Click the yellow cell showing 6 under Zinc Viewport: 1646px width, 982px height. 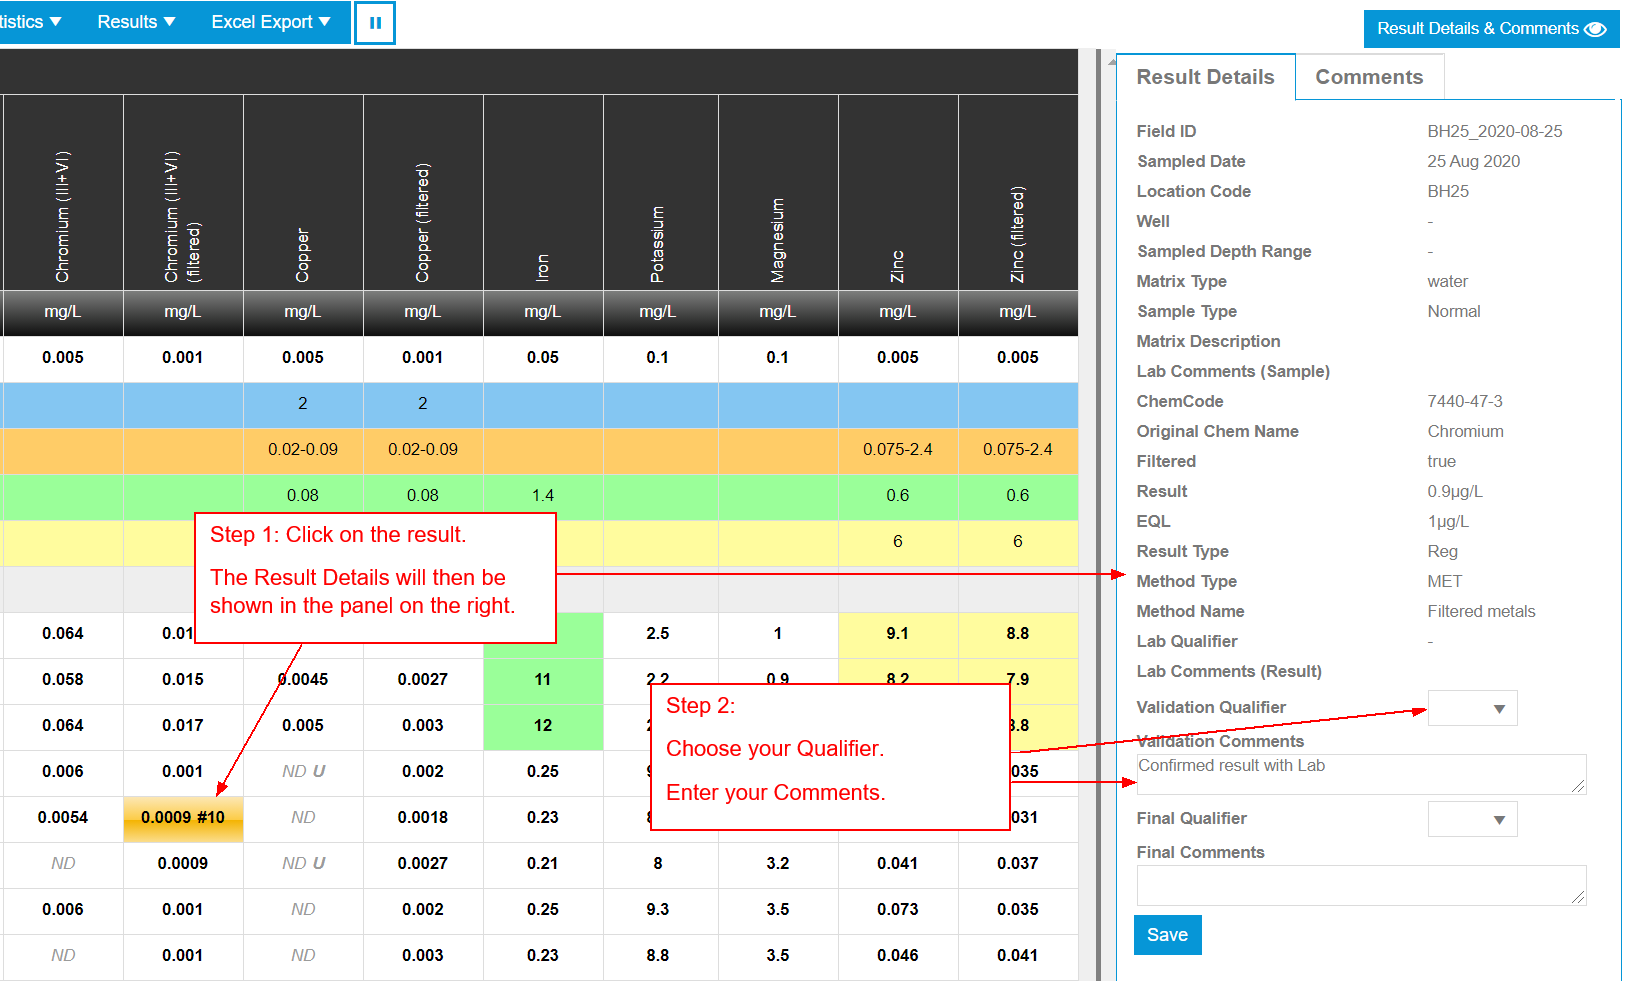[897, 541]
